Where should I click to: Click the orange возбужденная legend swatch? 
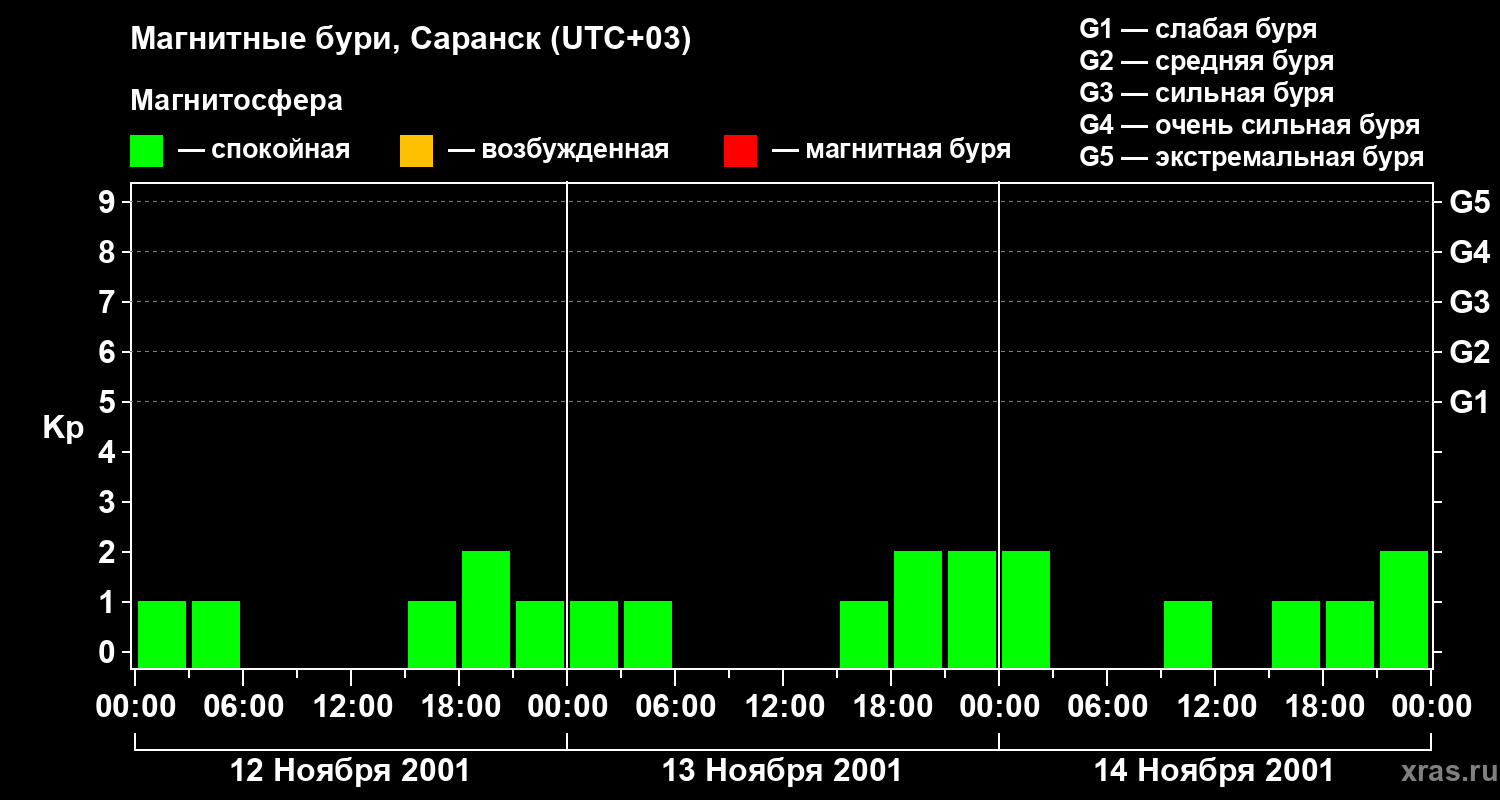(416, 151)
